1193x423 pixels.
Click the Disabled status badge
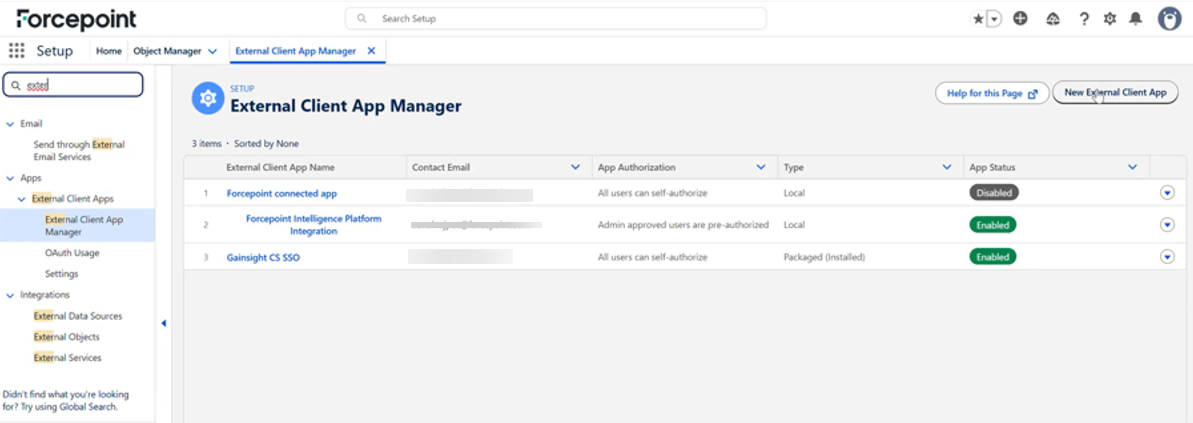[994, 193]
